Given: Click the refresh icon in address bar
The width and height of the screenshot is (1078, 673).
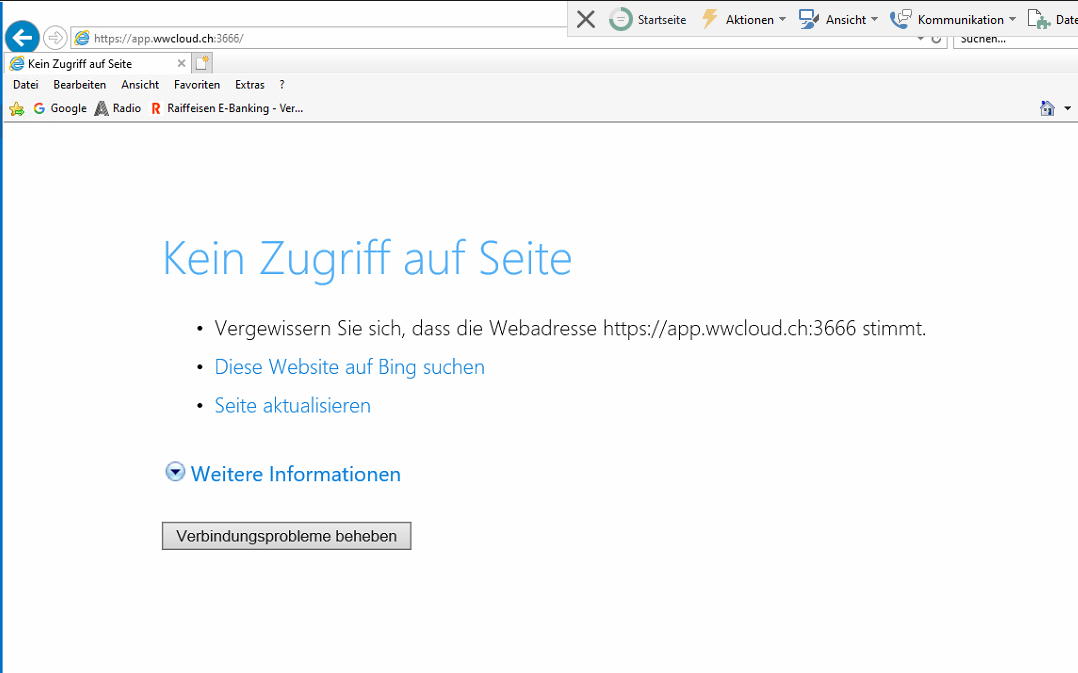Looking at the screenshot, I should [936, 39].
